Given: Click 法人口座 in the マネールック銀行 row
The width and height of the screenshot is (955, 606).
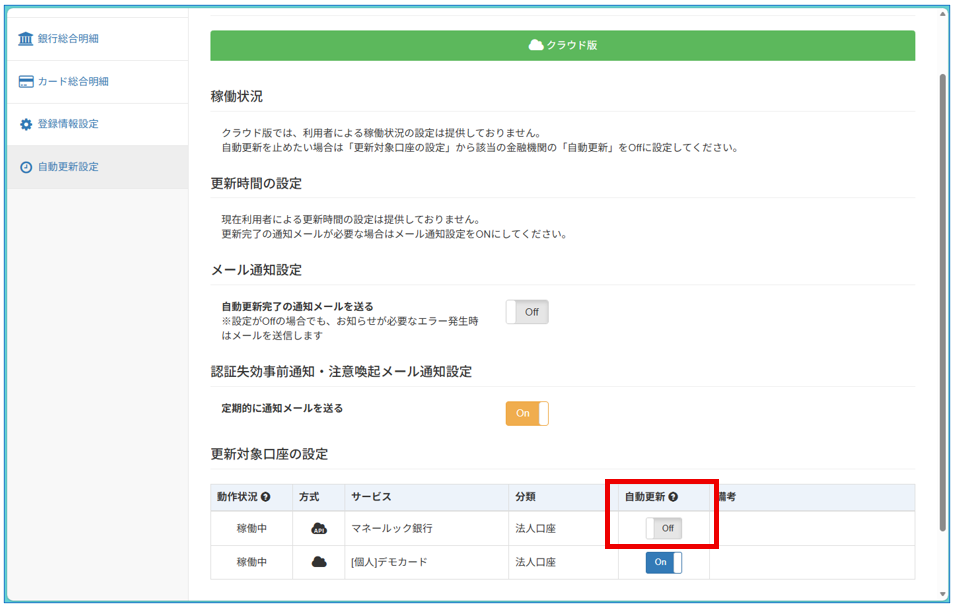Looking at the screenshot, I should tap(535, 529).
